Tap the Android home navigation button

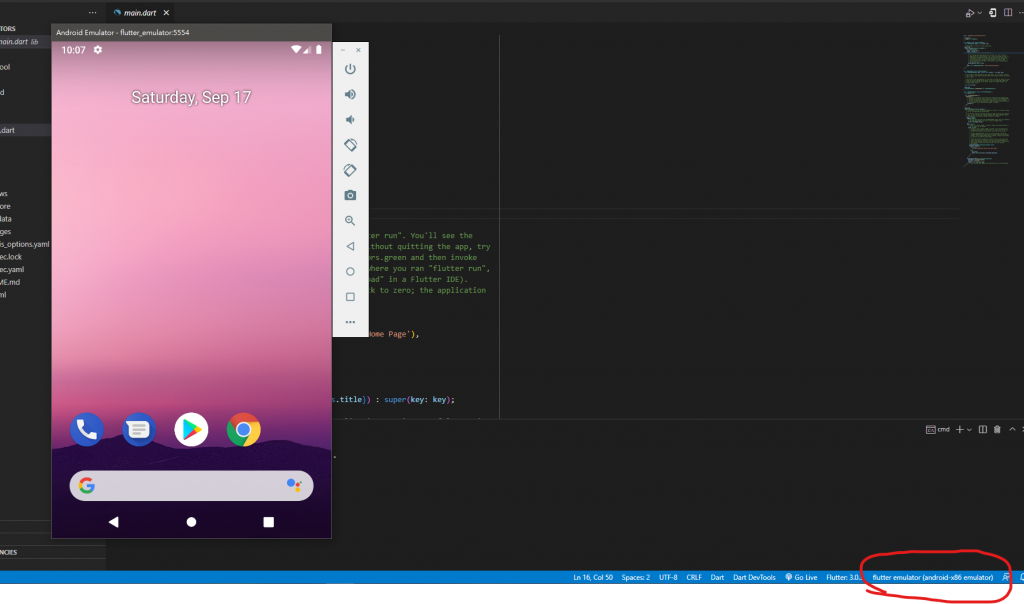pyautogui.click(x=191, y=522)
